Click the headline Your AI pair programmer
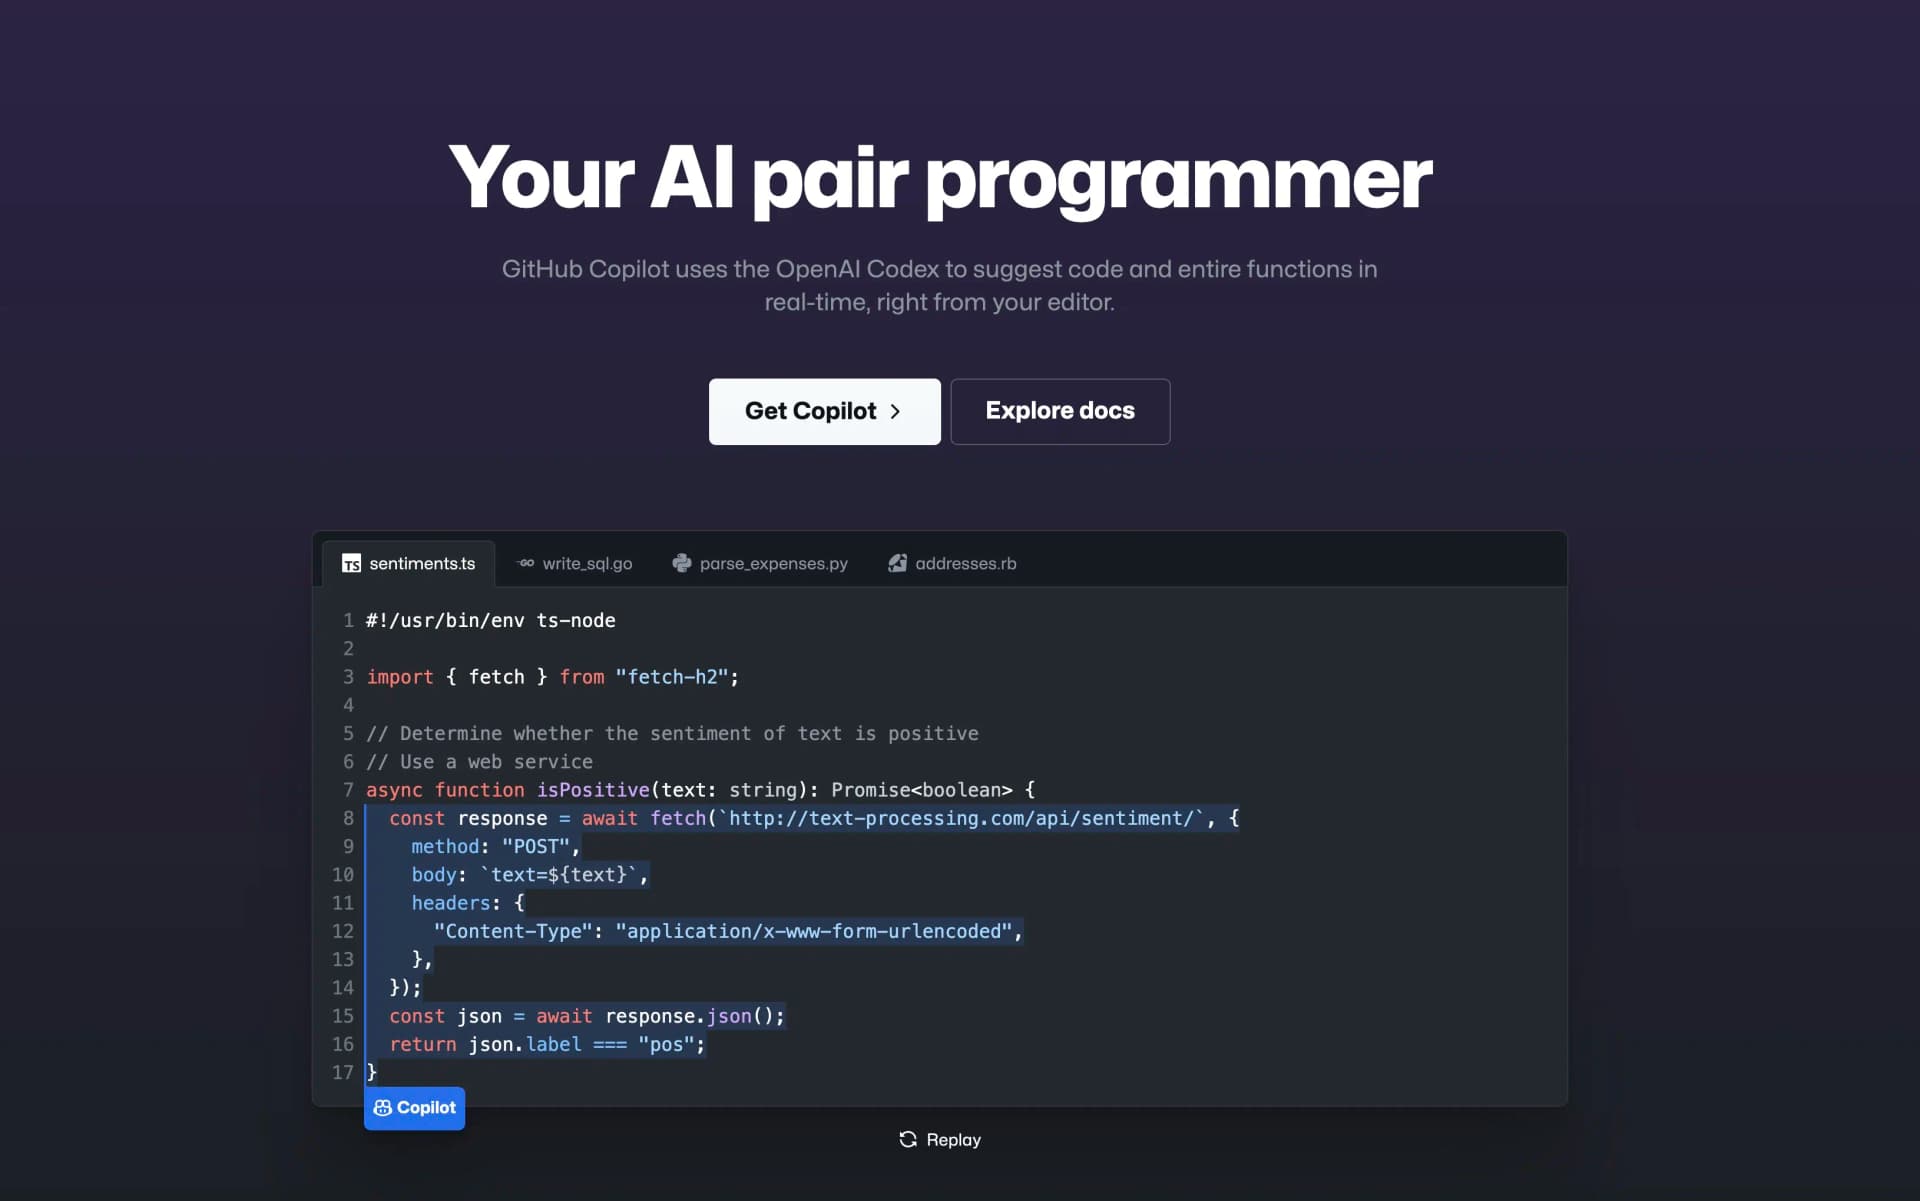The height and width of the screenshot is (1201, 1920). [940, 180]
